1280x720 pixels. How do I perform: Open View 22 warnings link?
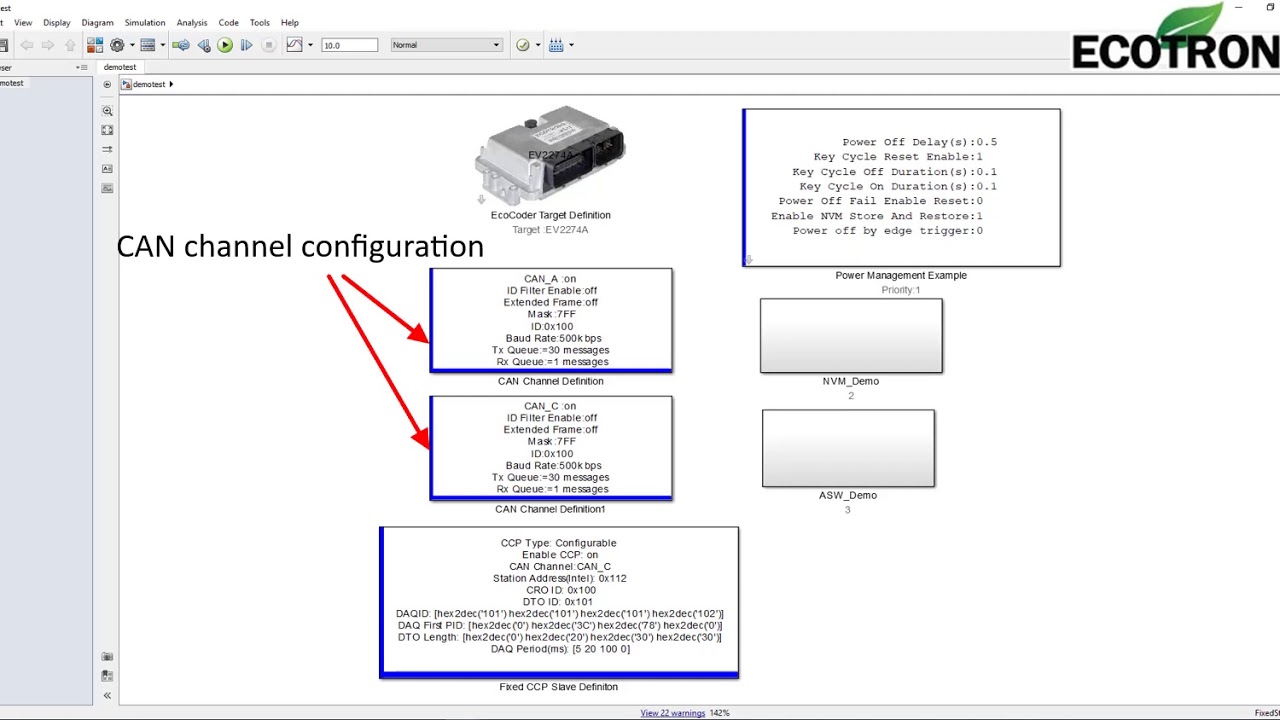click(x=672, y=713)
